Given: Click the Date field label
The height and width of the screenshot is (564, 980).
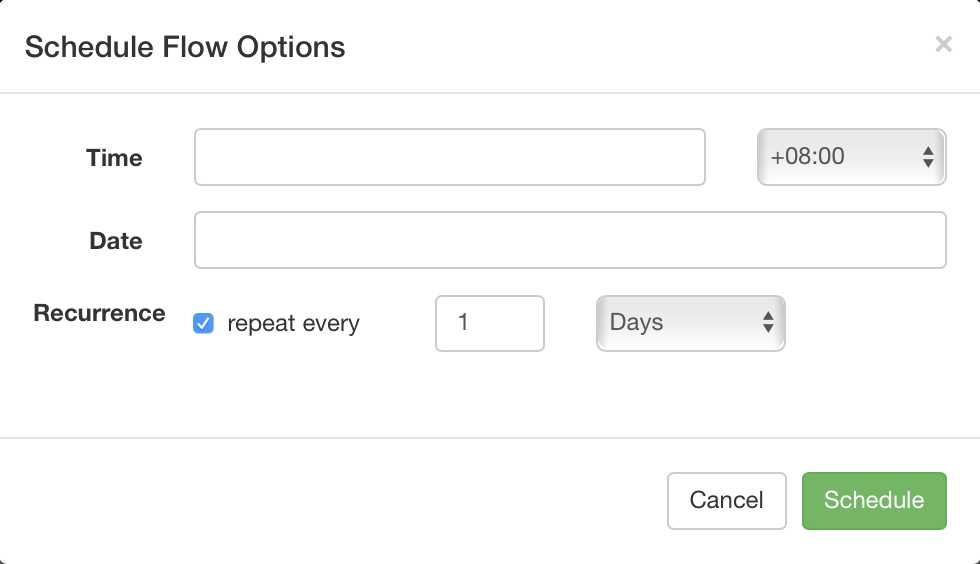Looking at the screenshot, I should point(116,241).
